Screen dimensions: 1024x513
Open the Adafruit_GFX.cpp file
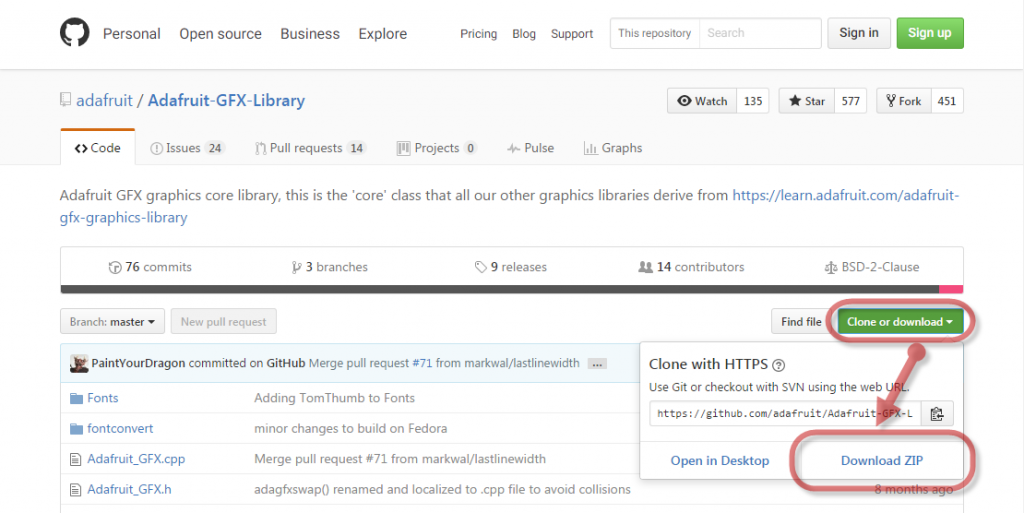click(x=136, y=459)
